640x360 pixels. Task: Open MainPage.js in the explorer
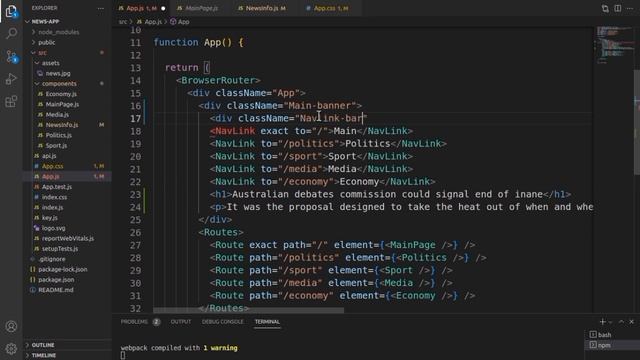click(62, 104)
